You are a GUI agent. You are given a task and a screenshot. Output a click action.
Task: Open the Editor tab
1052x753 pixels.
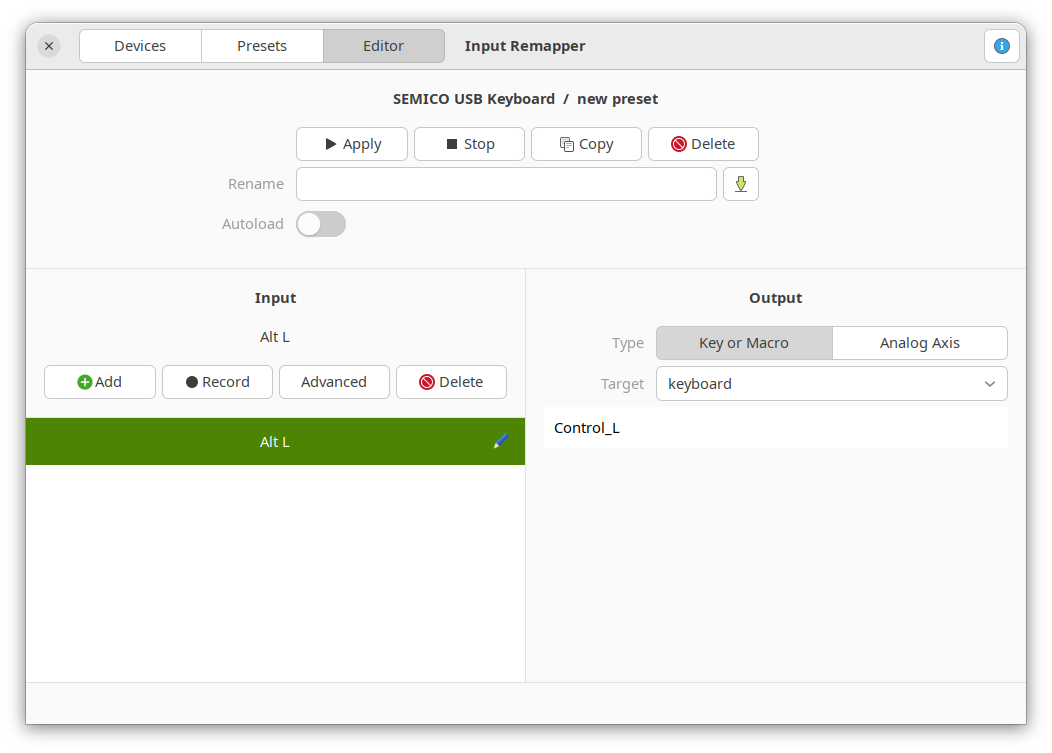point(384,46)
